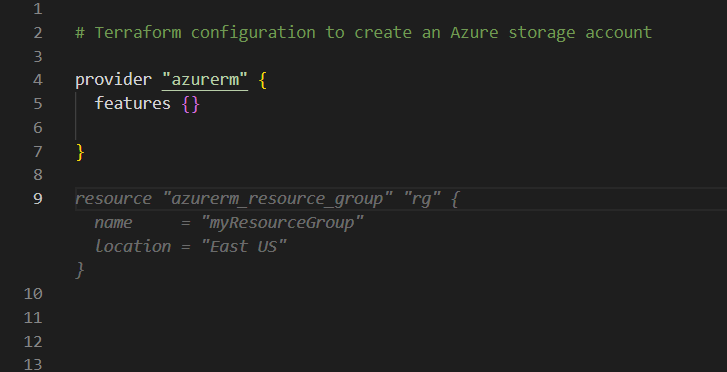Screen dimensions: 727x372
Task: Click the underlined "azurerm" string
Action: 205,80
